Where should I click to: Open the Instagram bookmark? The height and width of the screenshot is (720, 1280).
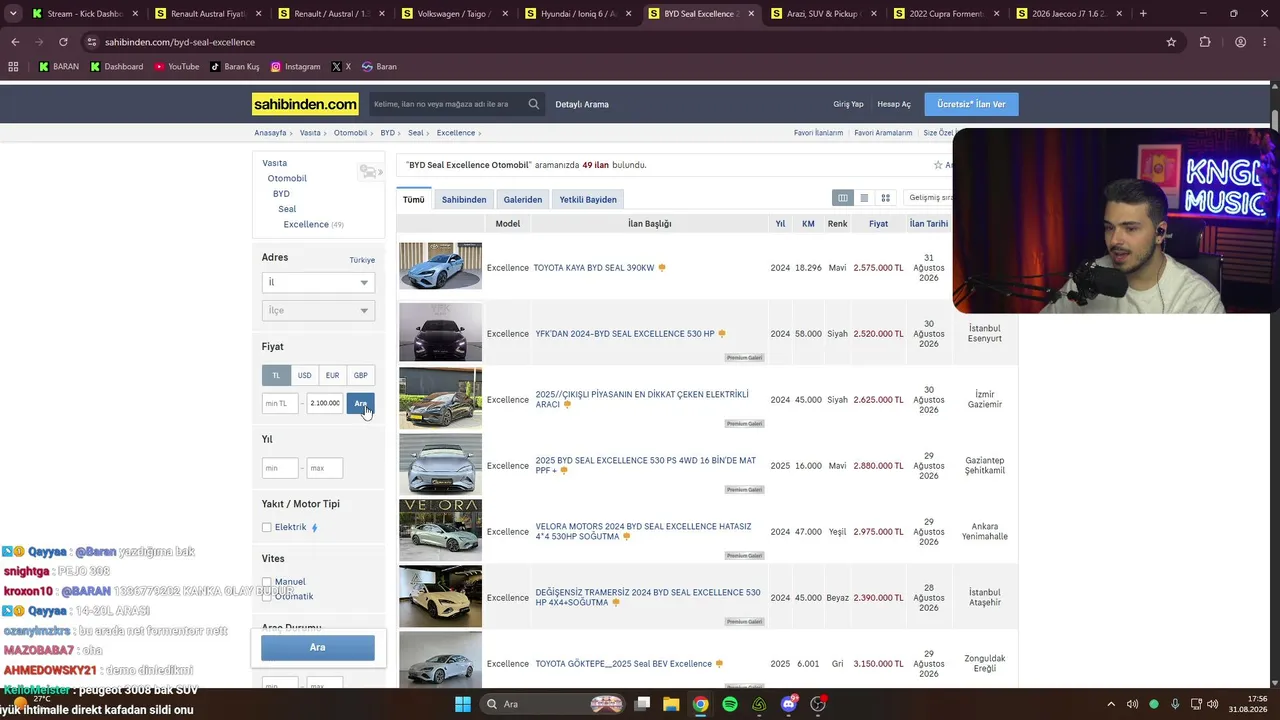(296, 67)
